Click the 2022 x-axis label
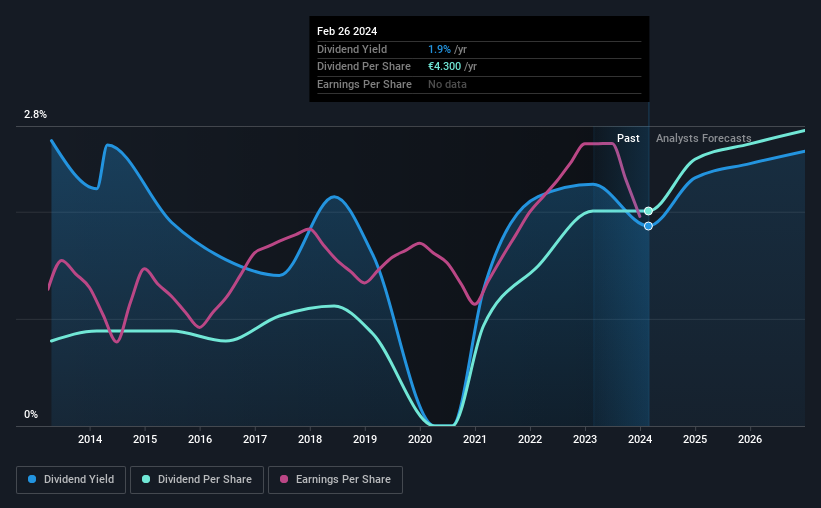Image resolution: width=821 pixels, height=508 pixels. [530, 439]
